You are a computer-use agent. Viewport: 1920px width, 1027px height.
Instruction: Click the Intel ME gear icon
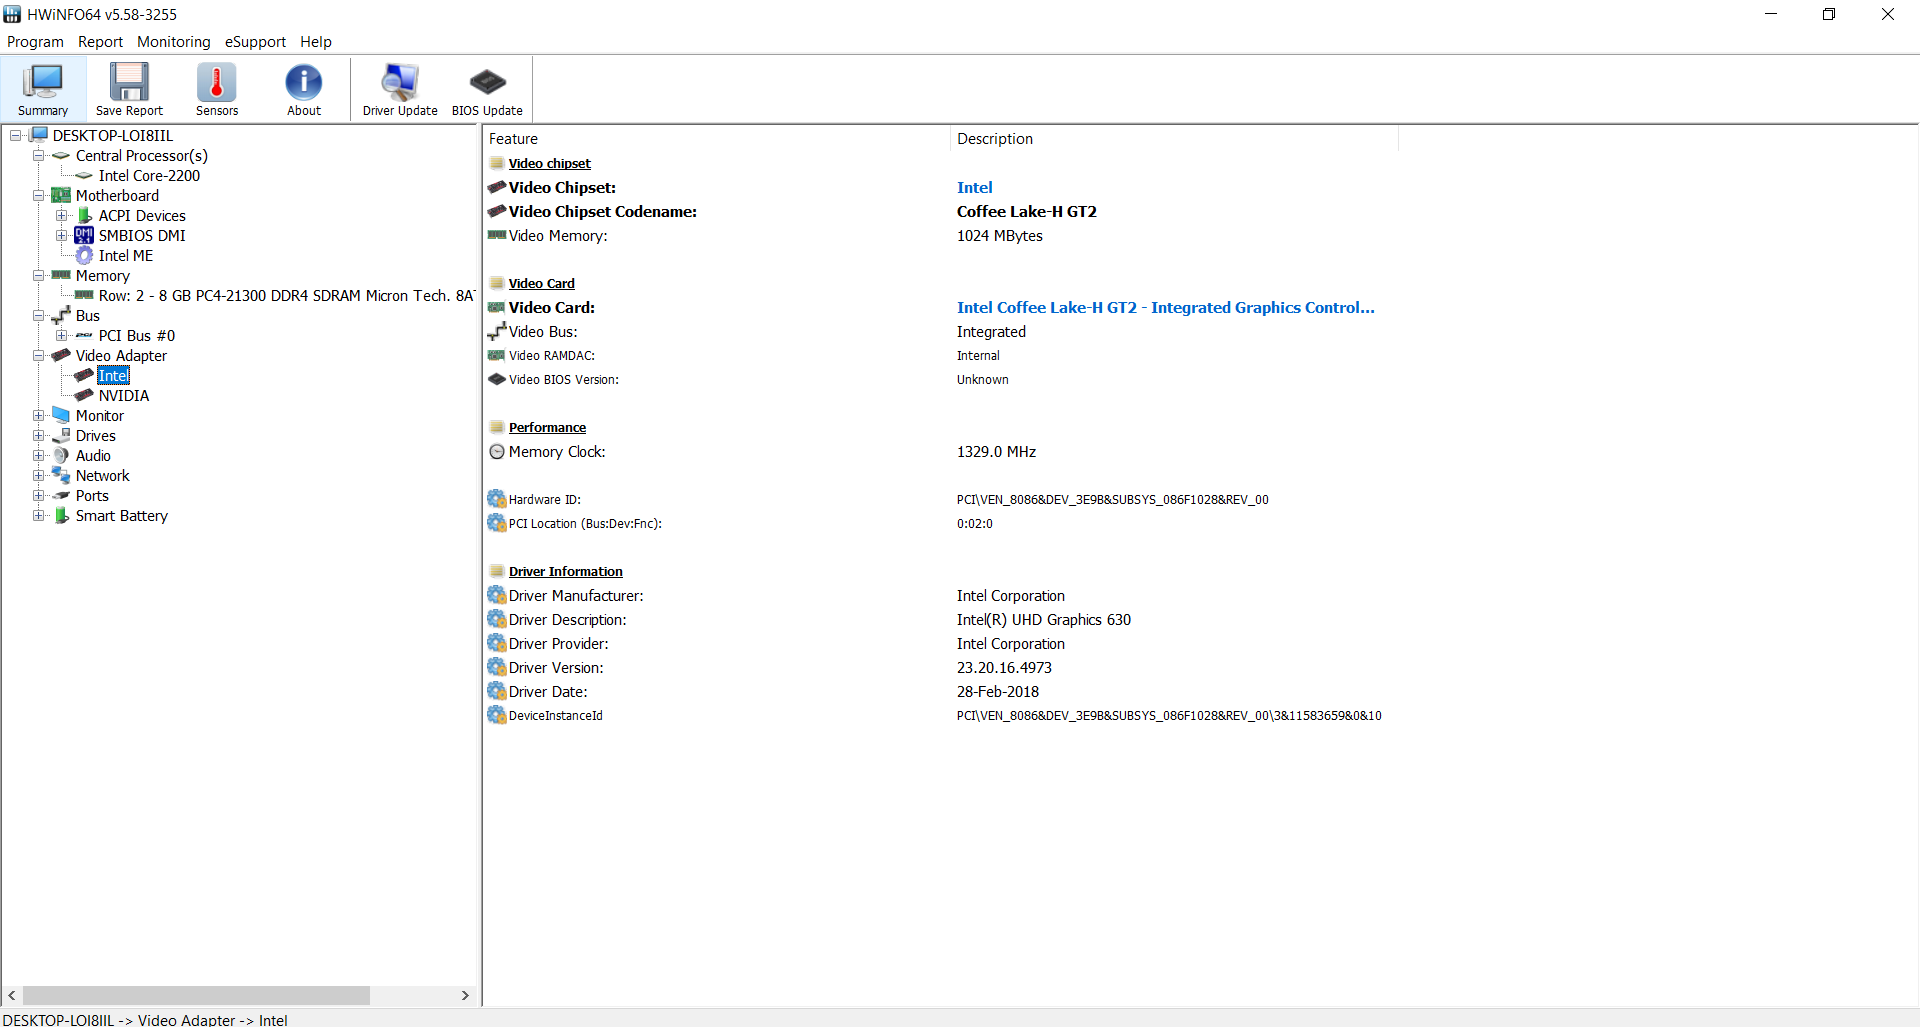(84, 255)
